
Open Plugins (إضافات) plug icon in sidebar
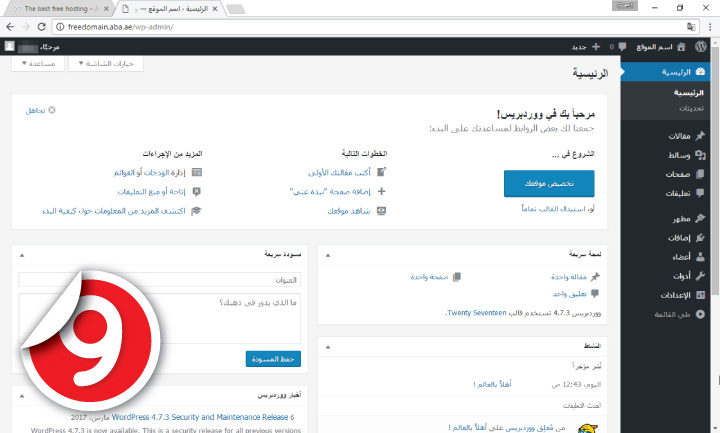tap(700, 237)
